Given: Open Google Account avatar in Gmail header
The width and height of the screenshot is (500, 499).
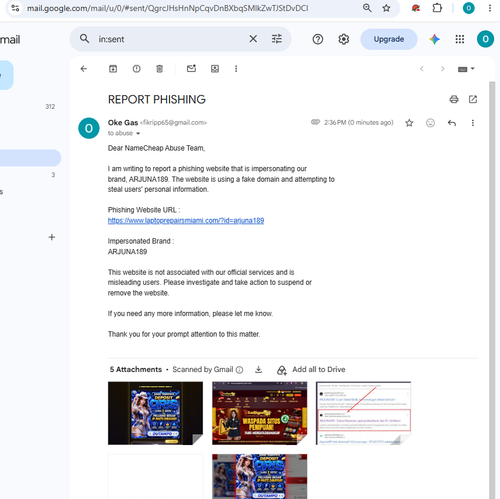Looking at the screenshot, I should click(x=485, y=39).
